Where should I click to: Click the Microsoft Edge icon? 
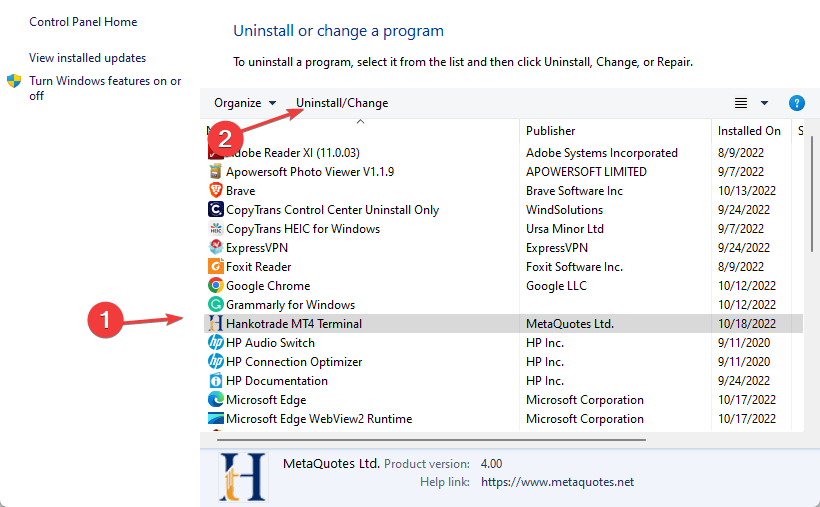(x=215, y=400)
